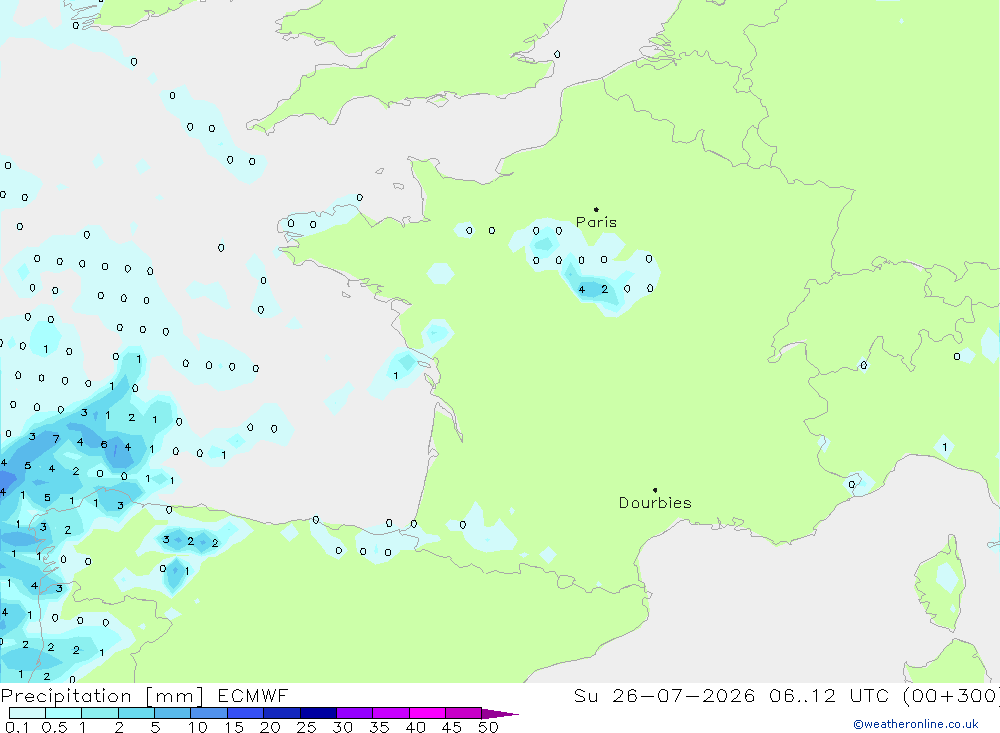Click the Precipitation [mm] ECMWF title
Viewport: 1000px width, 733px height.
(x=144, y=695)
